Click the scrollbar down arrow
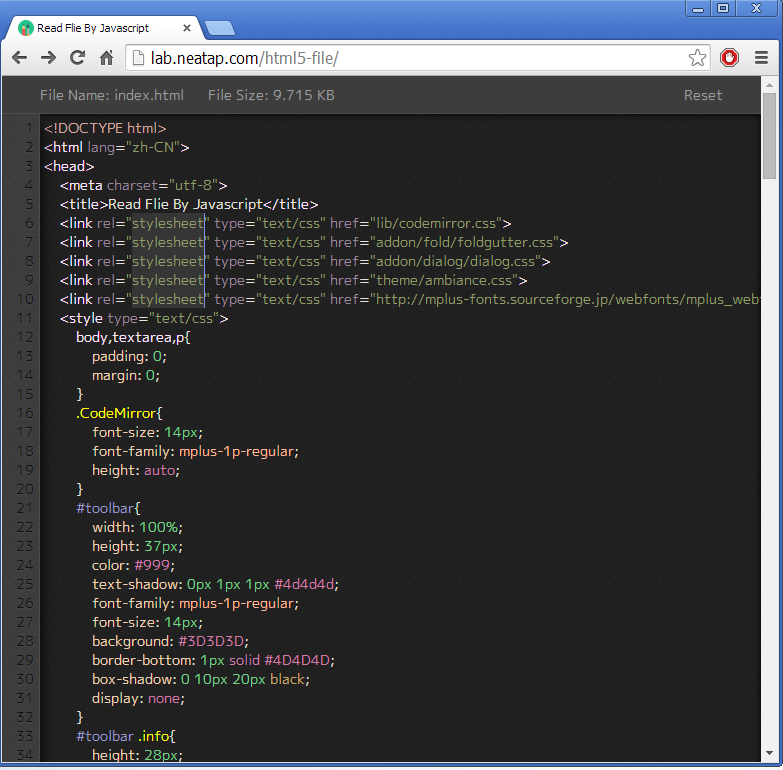783x770 pixels. (769, 754)
